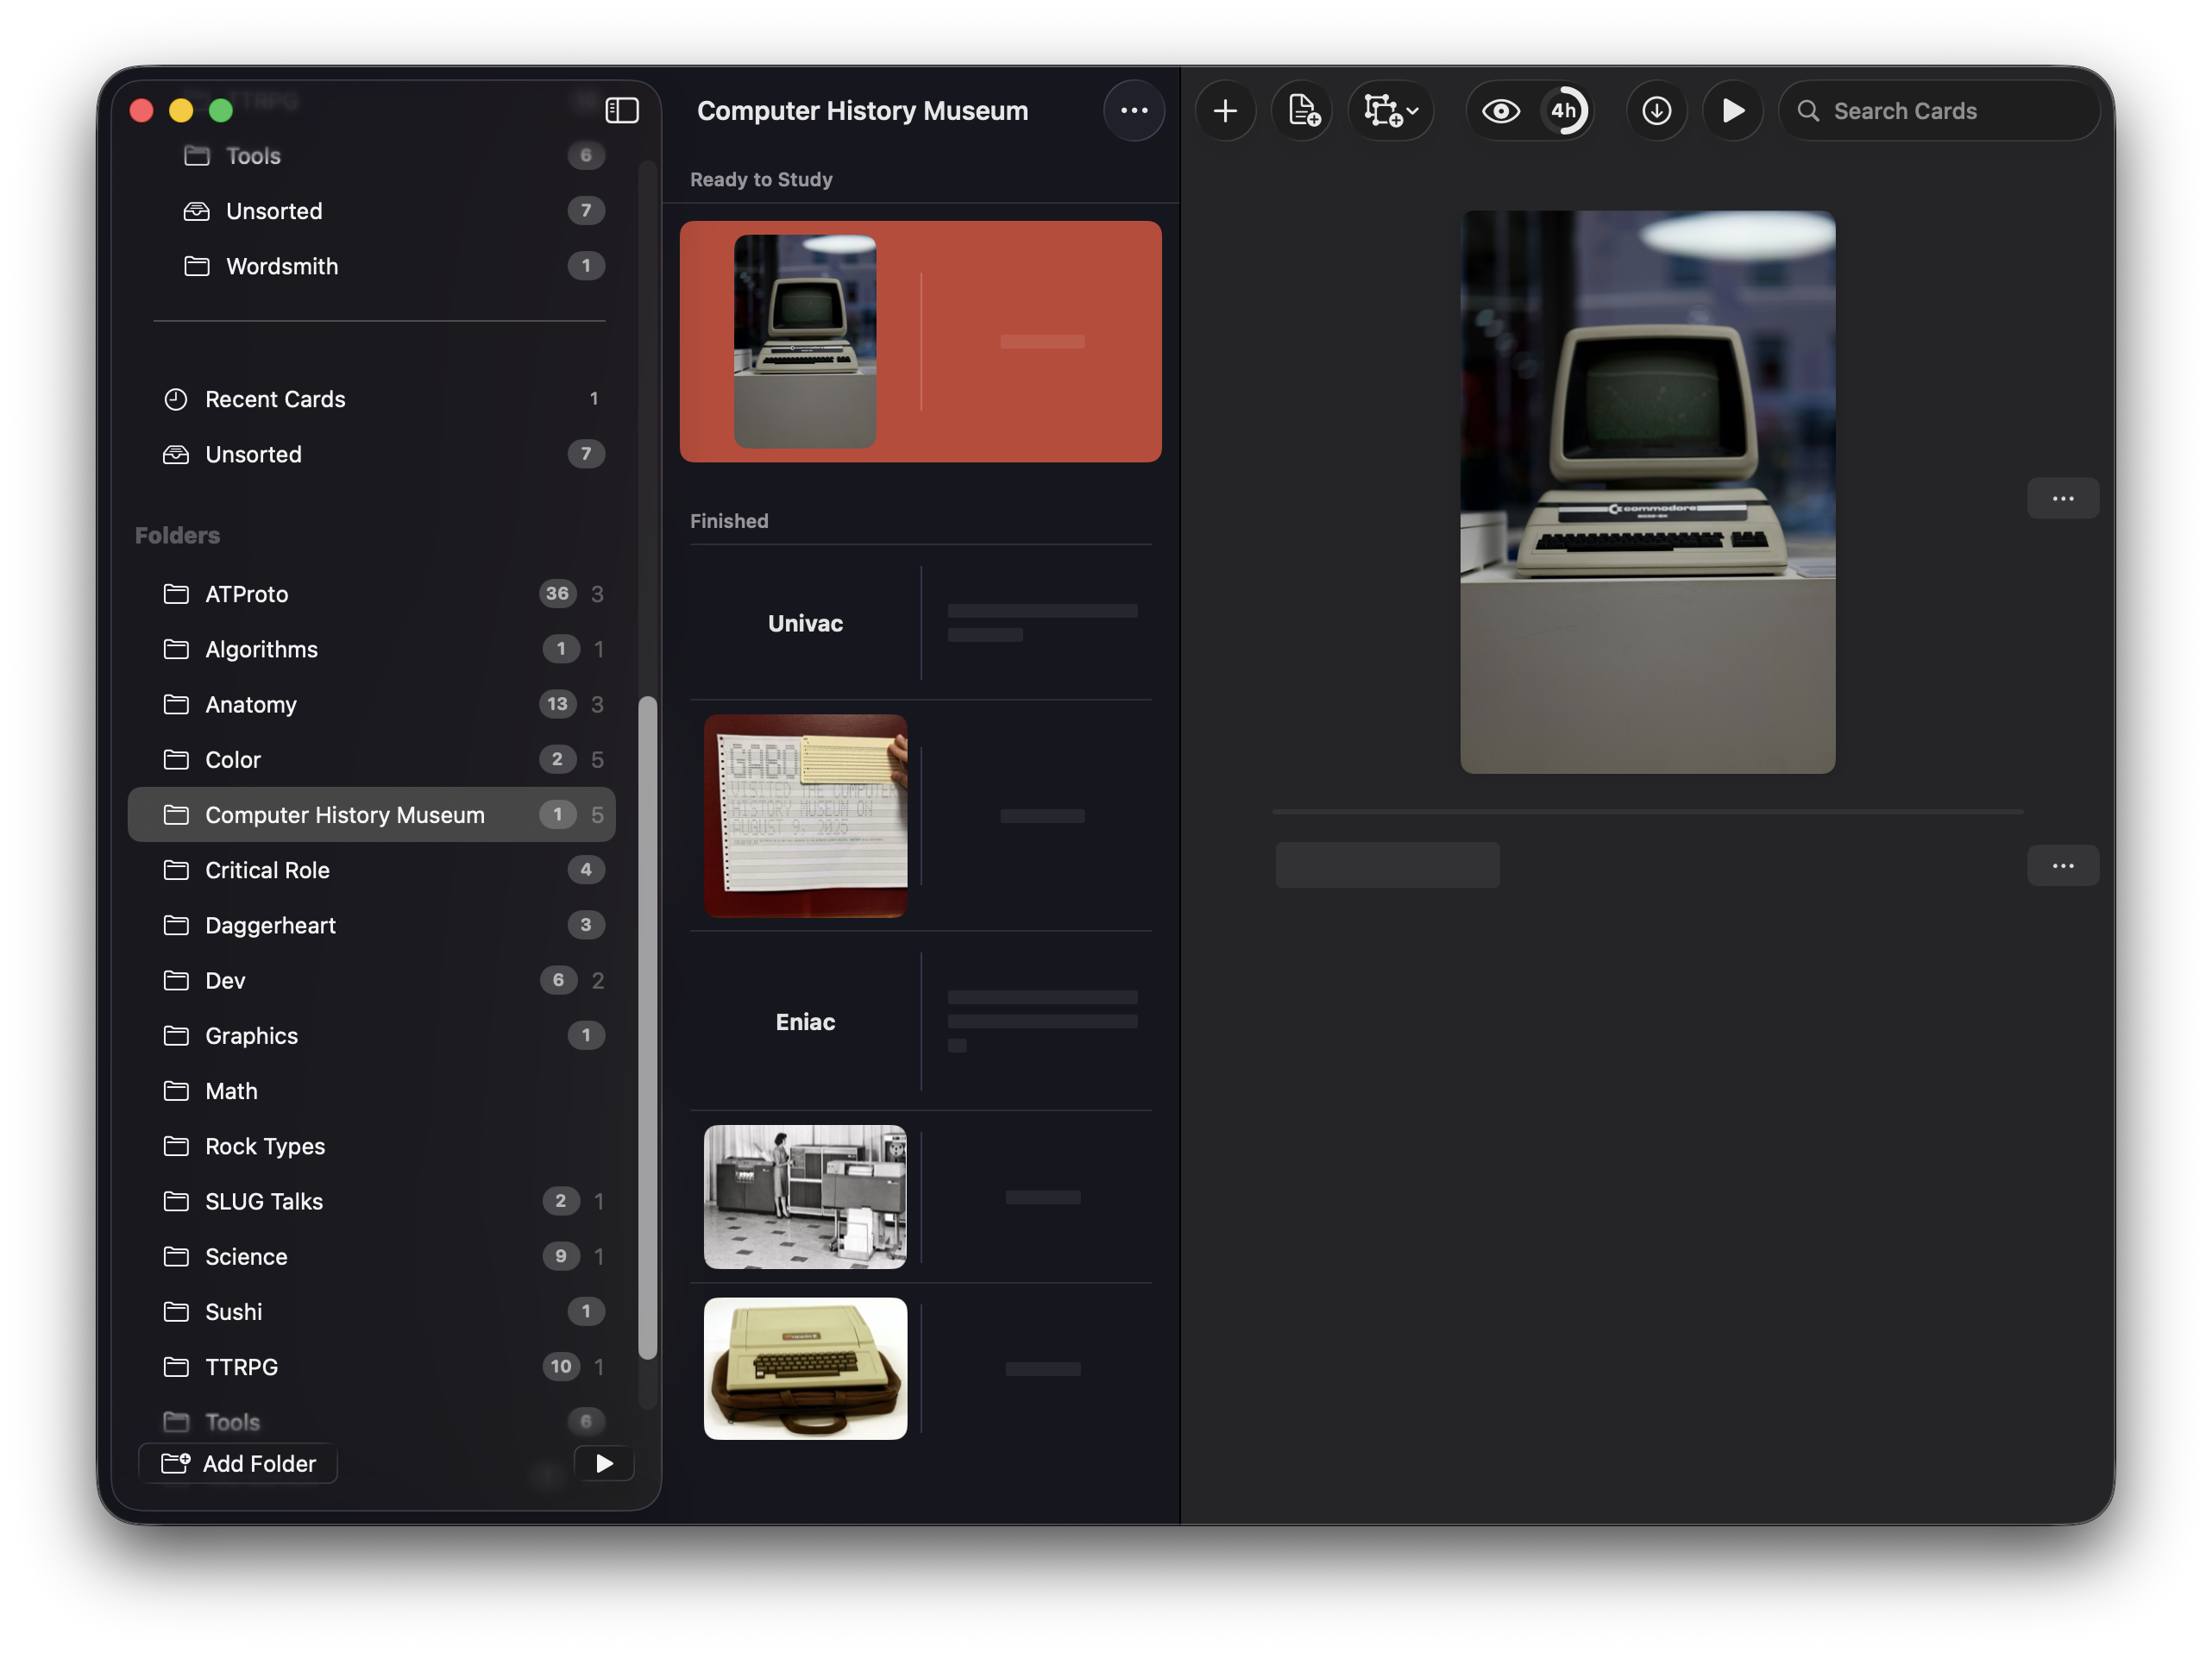Click the 4h timer toggle
The image size is (2212, 1653).
1565,111
